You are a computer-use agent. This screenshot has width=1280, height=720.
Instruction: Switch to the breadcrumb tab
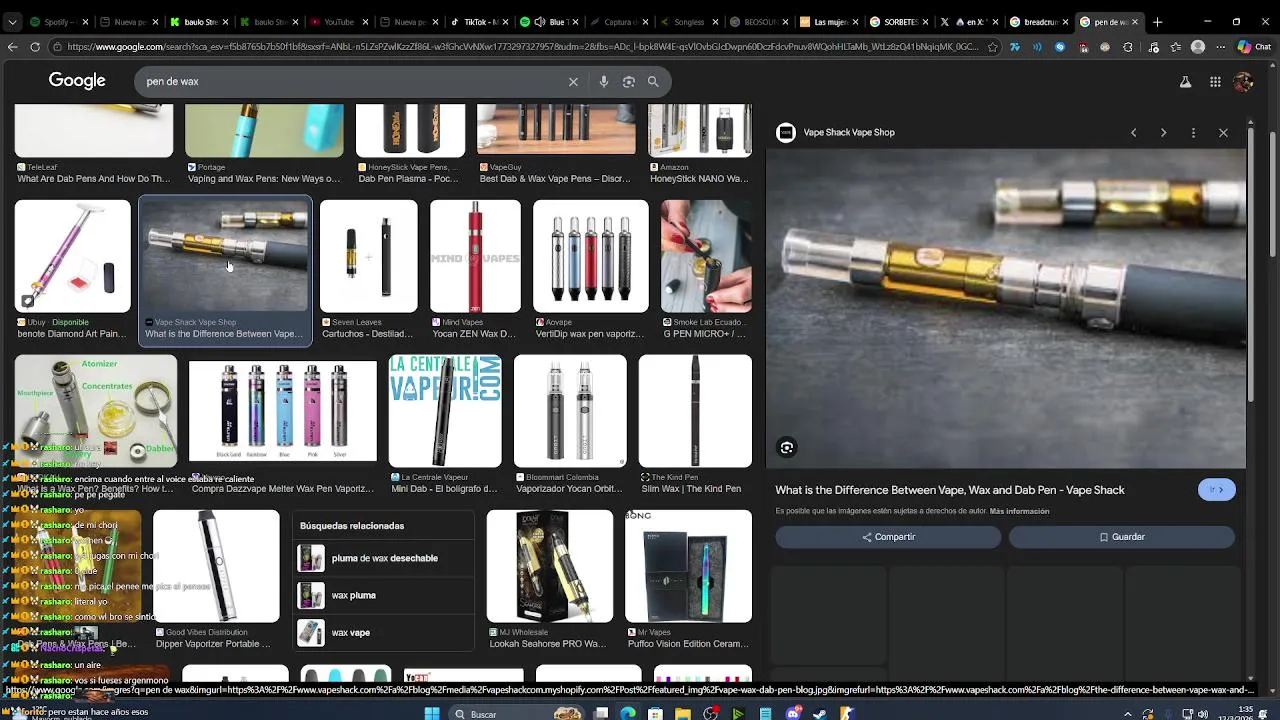[1039, 22]
